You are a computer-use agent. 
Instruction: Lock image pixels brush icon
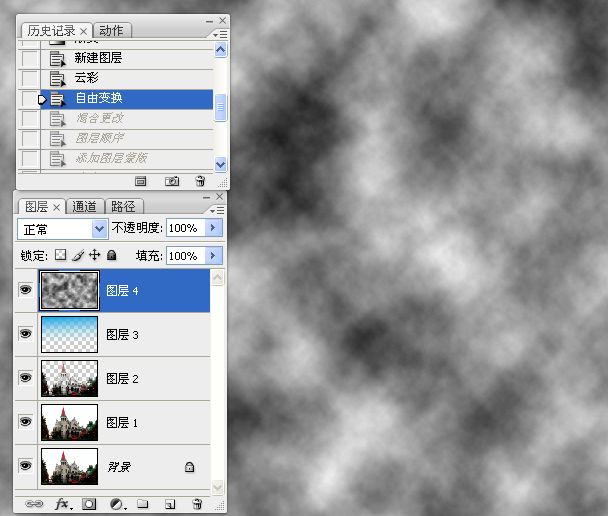pos(78,255)
